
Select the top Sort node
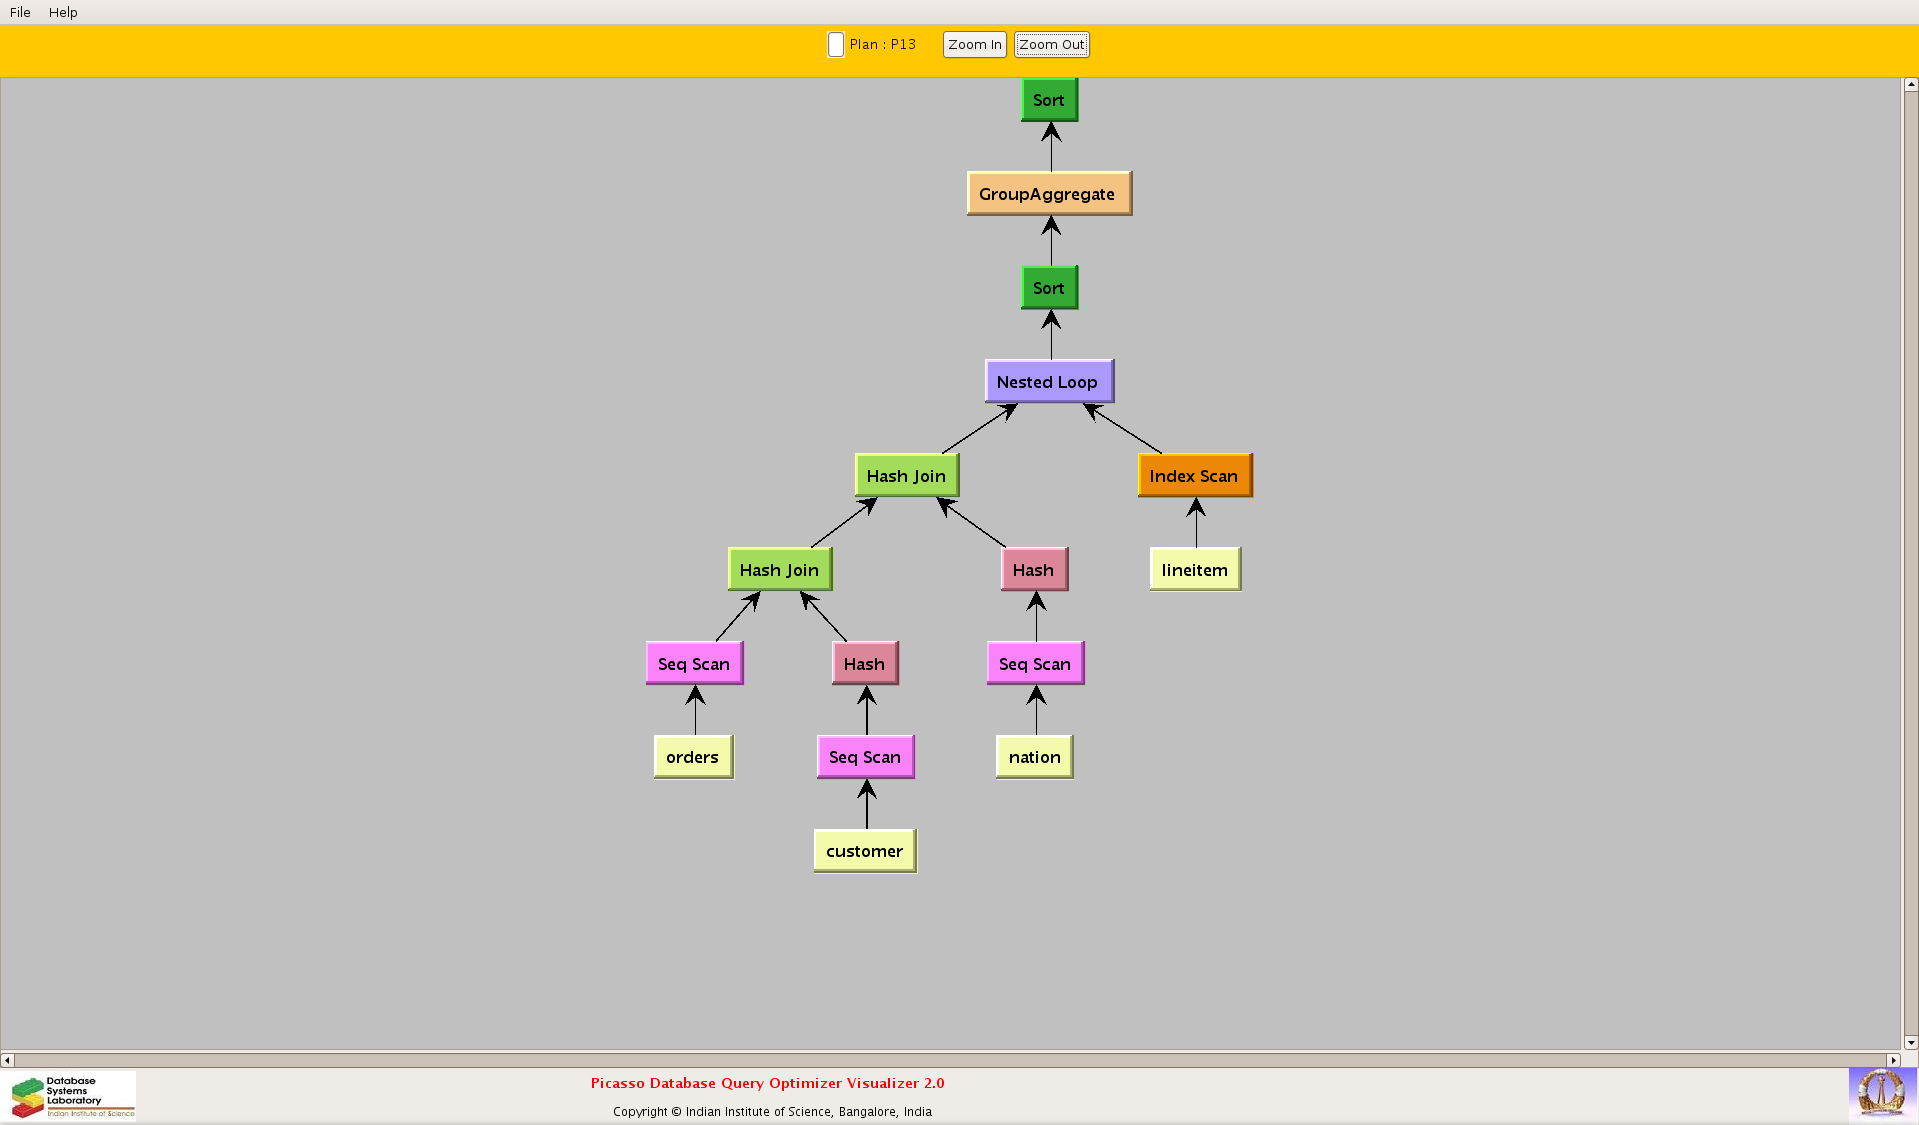tap(1049, 100)
